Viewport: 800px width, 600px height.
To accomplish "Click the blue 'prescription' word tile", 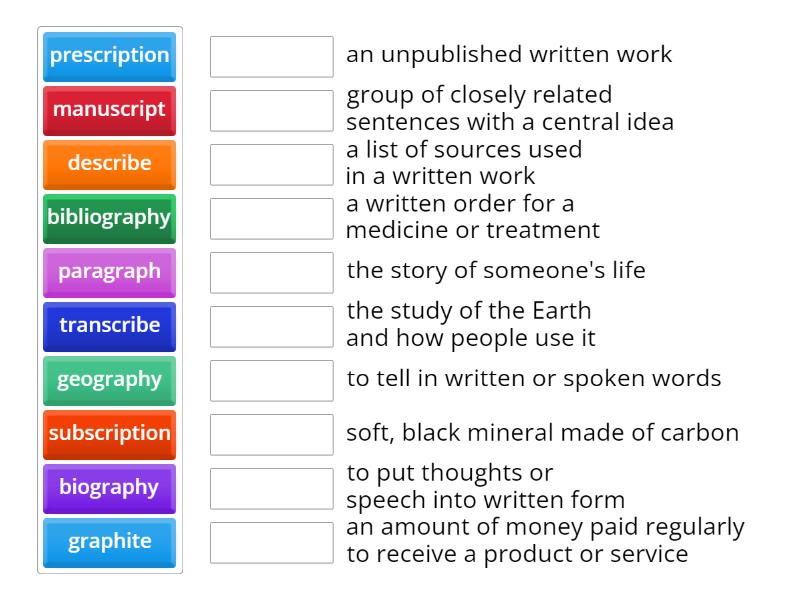I will point(110,56).
